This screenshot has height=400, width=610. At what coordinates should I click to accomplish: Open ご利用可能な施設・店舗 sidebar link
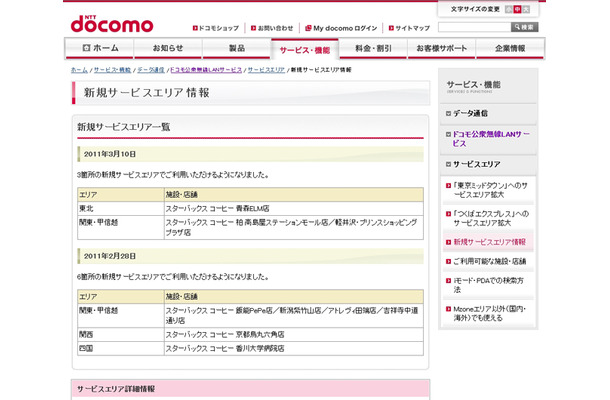492,261
